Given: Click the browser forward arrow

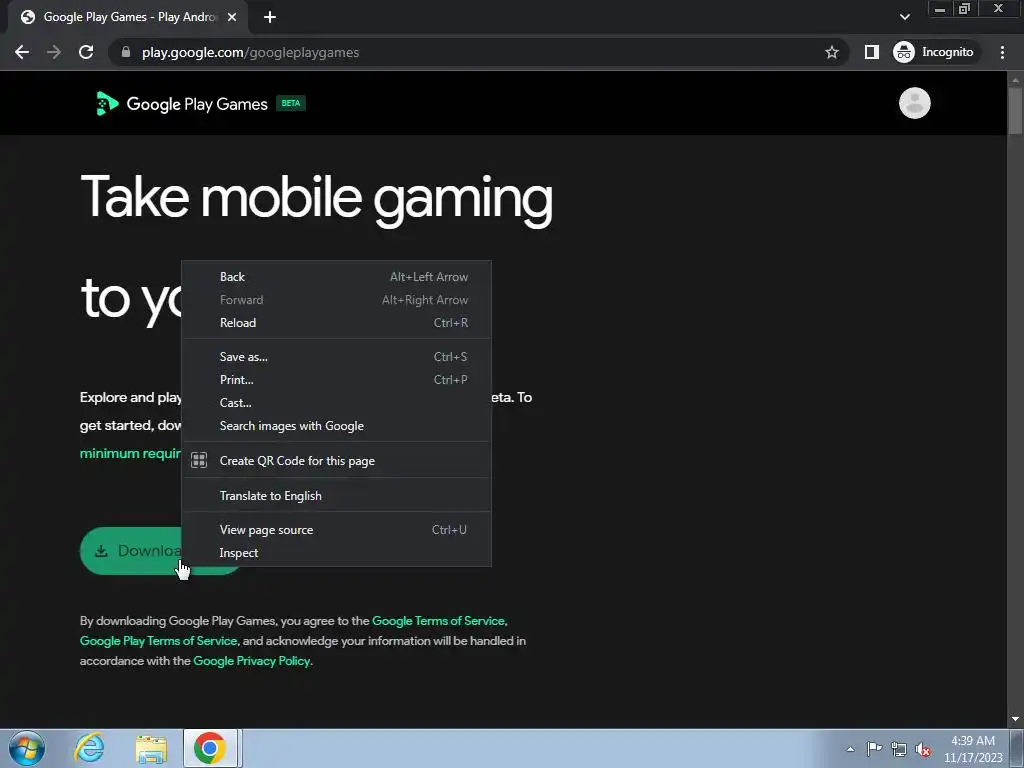Looking at the screenshot, I should tap(54, 52).
